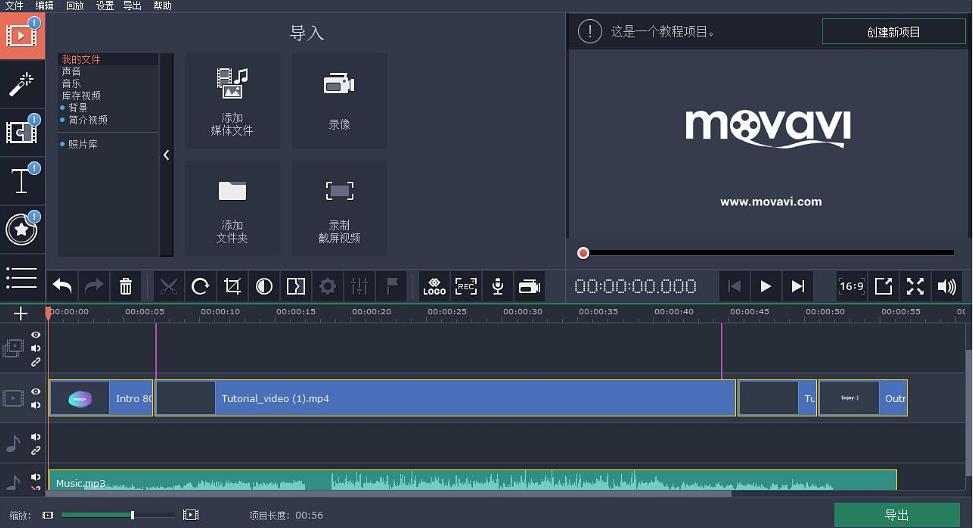Image resolution: width=973 pixels, height=528 pixels.
Task: Skip to the next frame
Action: click(x=797, y=286)
